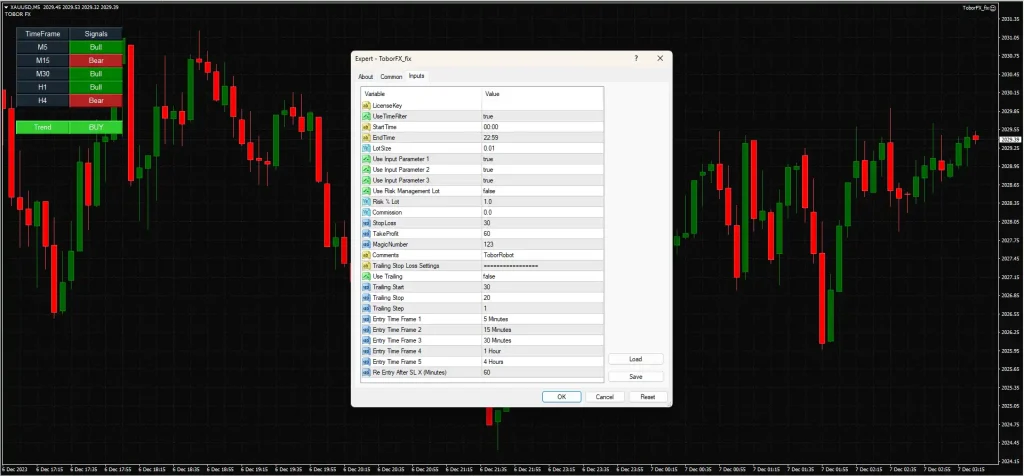Click the Save button
Viewport: 1024px width, 476px height.
point(636,377)
